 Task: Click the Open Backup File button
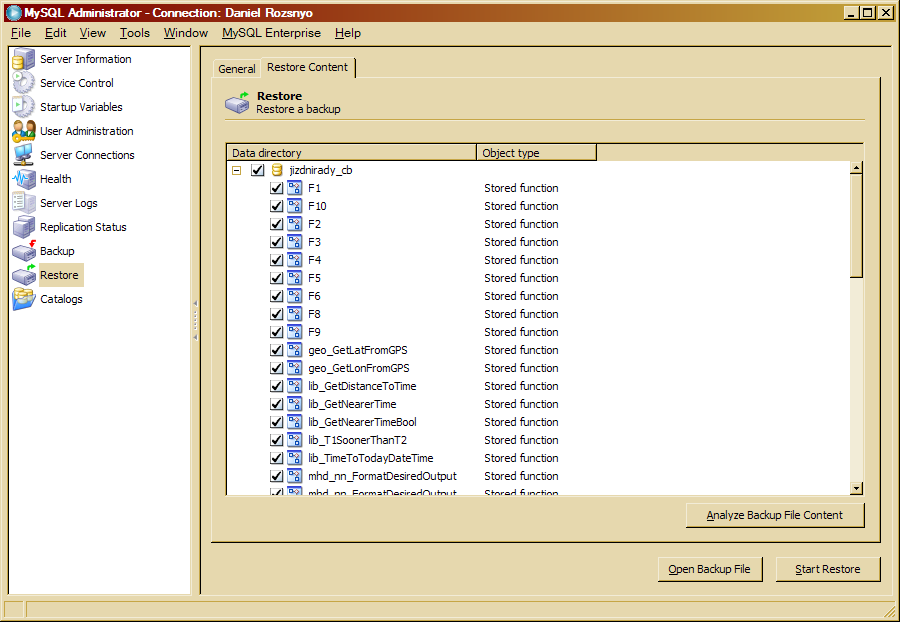click(709, 569)
